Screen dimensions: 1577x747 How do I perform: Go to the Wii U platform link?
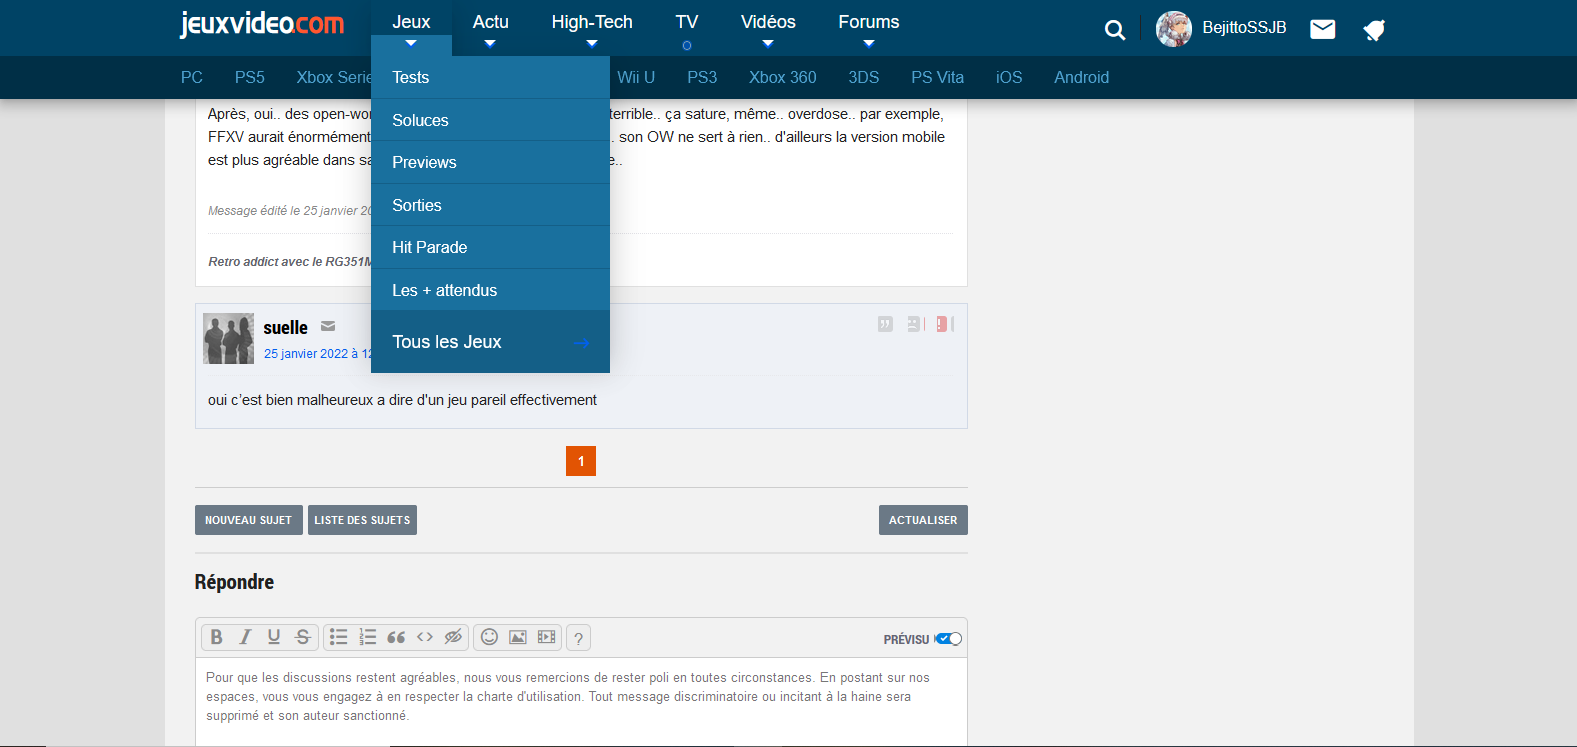tap(636, 77)
